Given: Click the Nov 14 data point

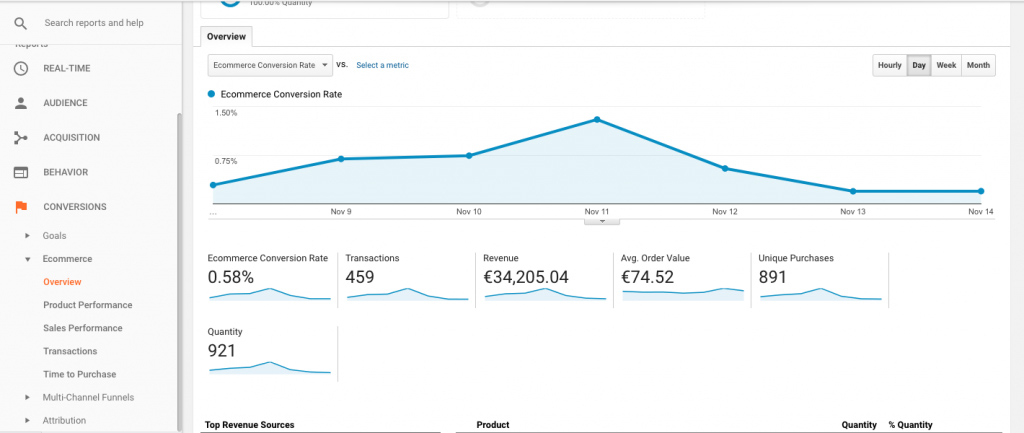Looking at the screenshot, I should tap(981, 191).
